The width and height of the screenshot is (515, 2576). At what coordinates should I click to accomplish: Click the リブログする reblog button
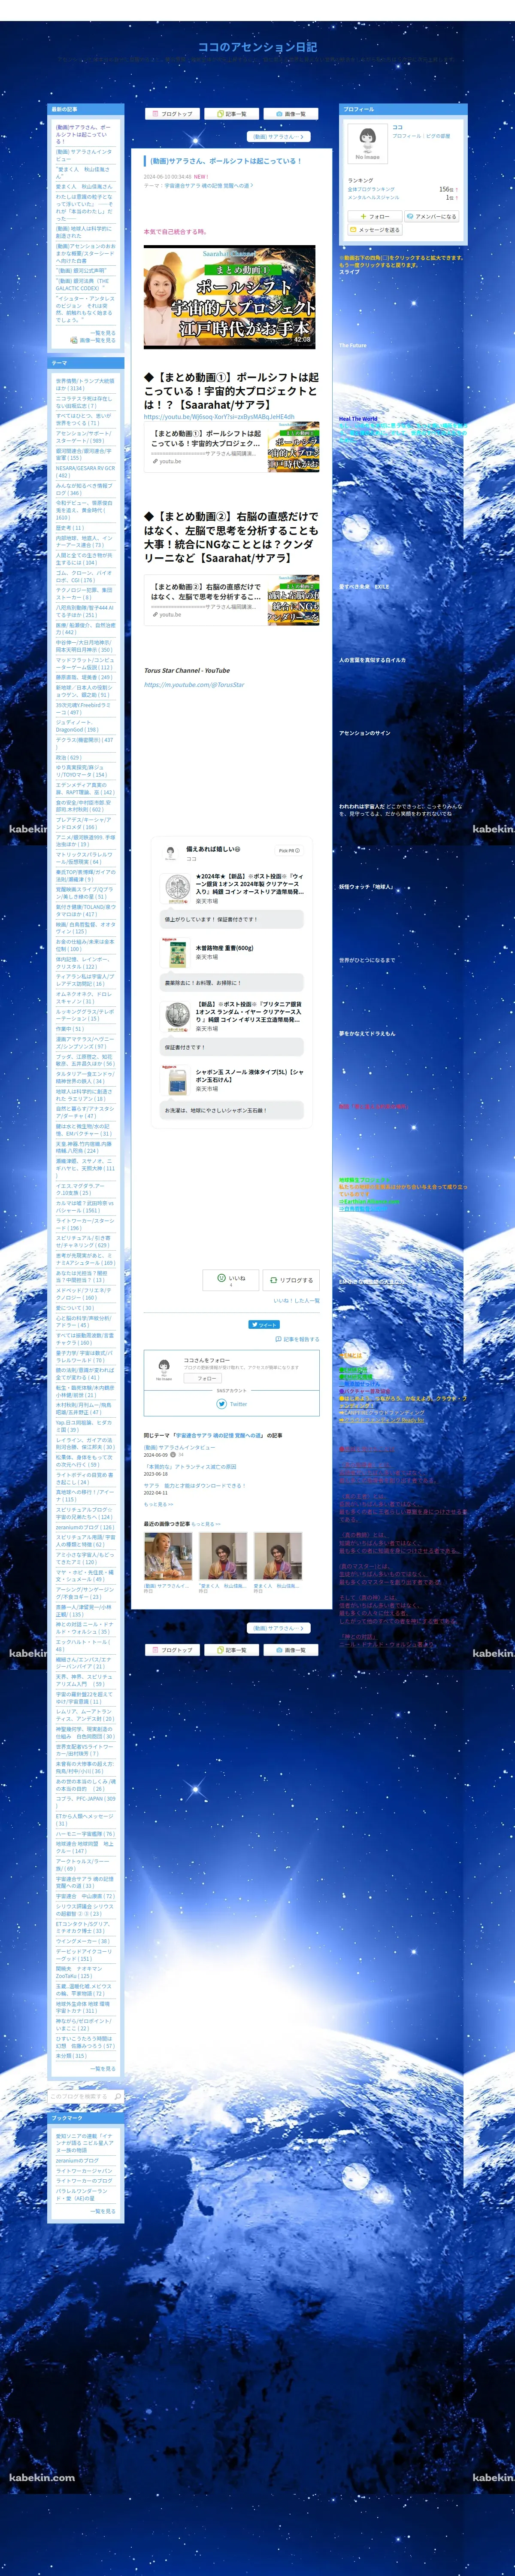tap(290, 1279)
